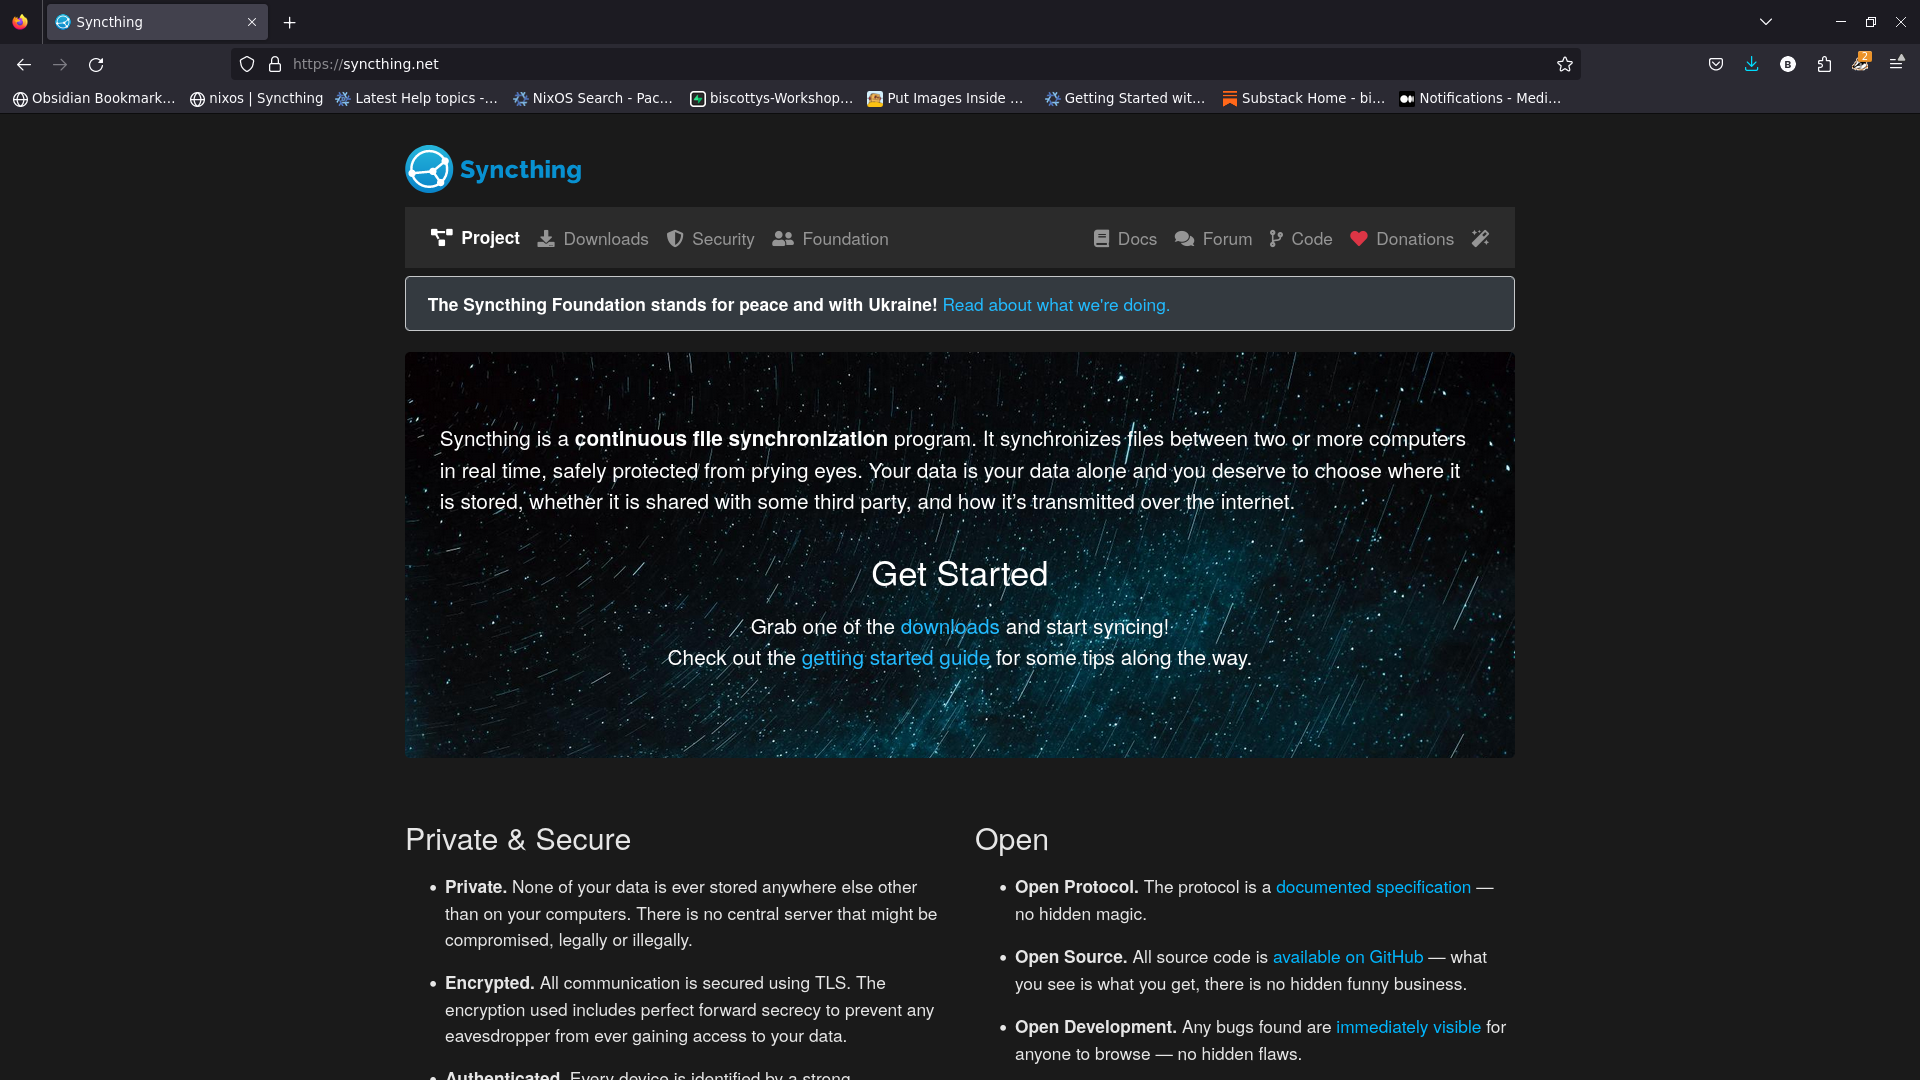Viewport: 1920px width, 1080px height.
Task: Open the Put Images Inside bookmark
Action: pos(945,98)
